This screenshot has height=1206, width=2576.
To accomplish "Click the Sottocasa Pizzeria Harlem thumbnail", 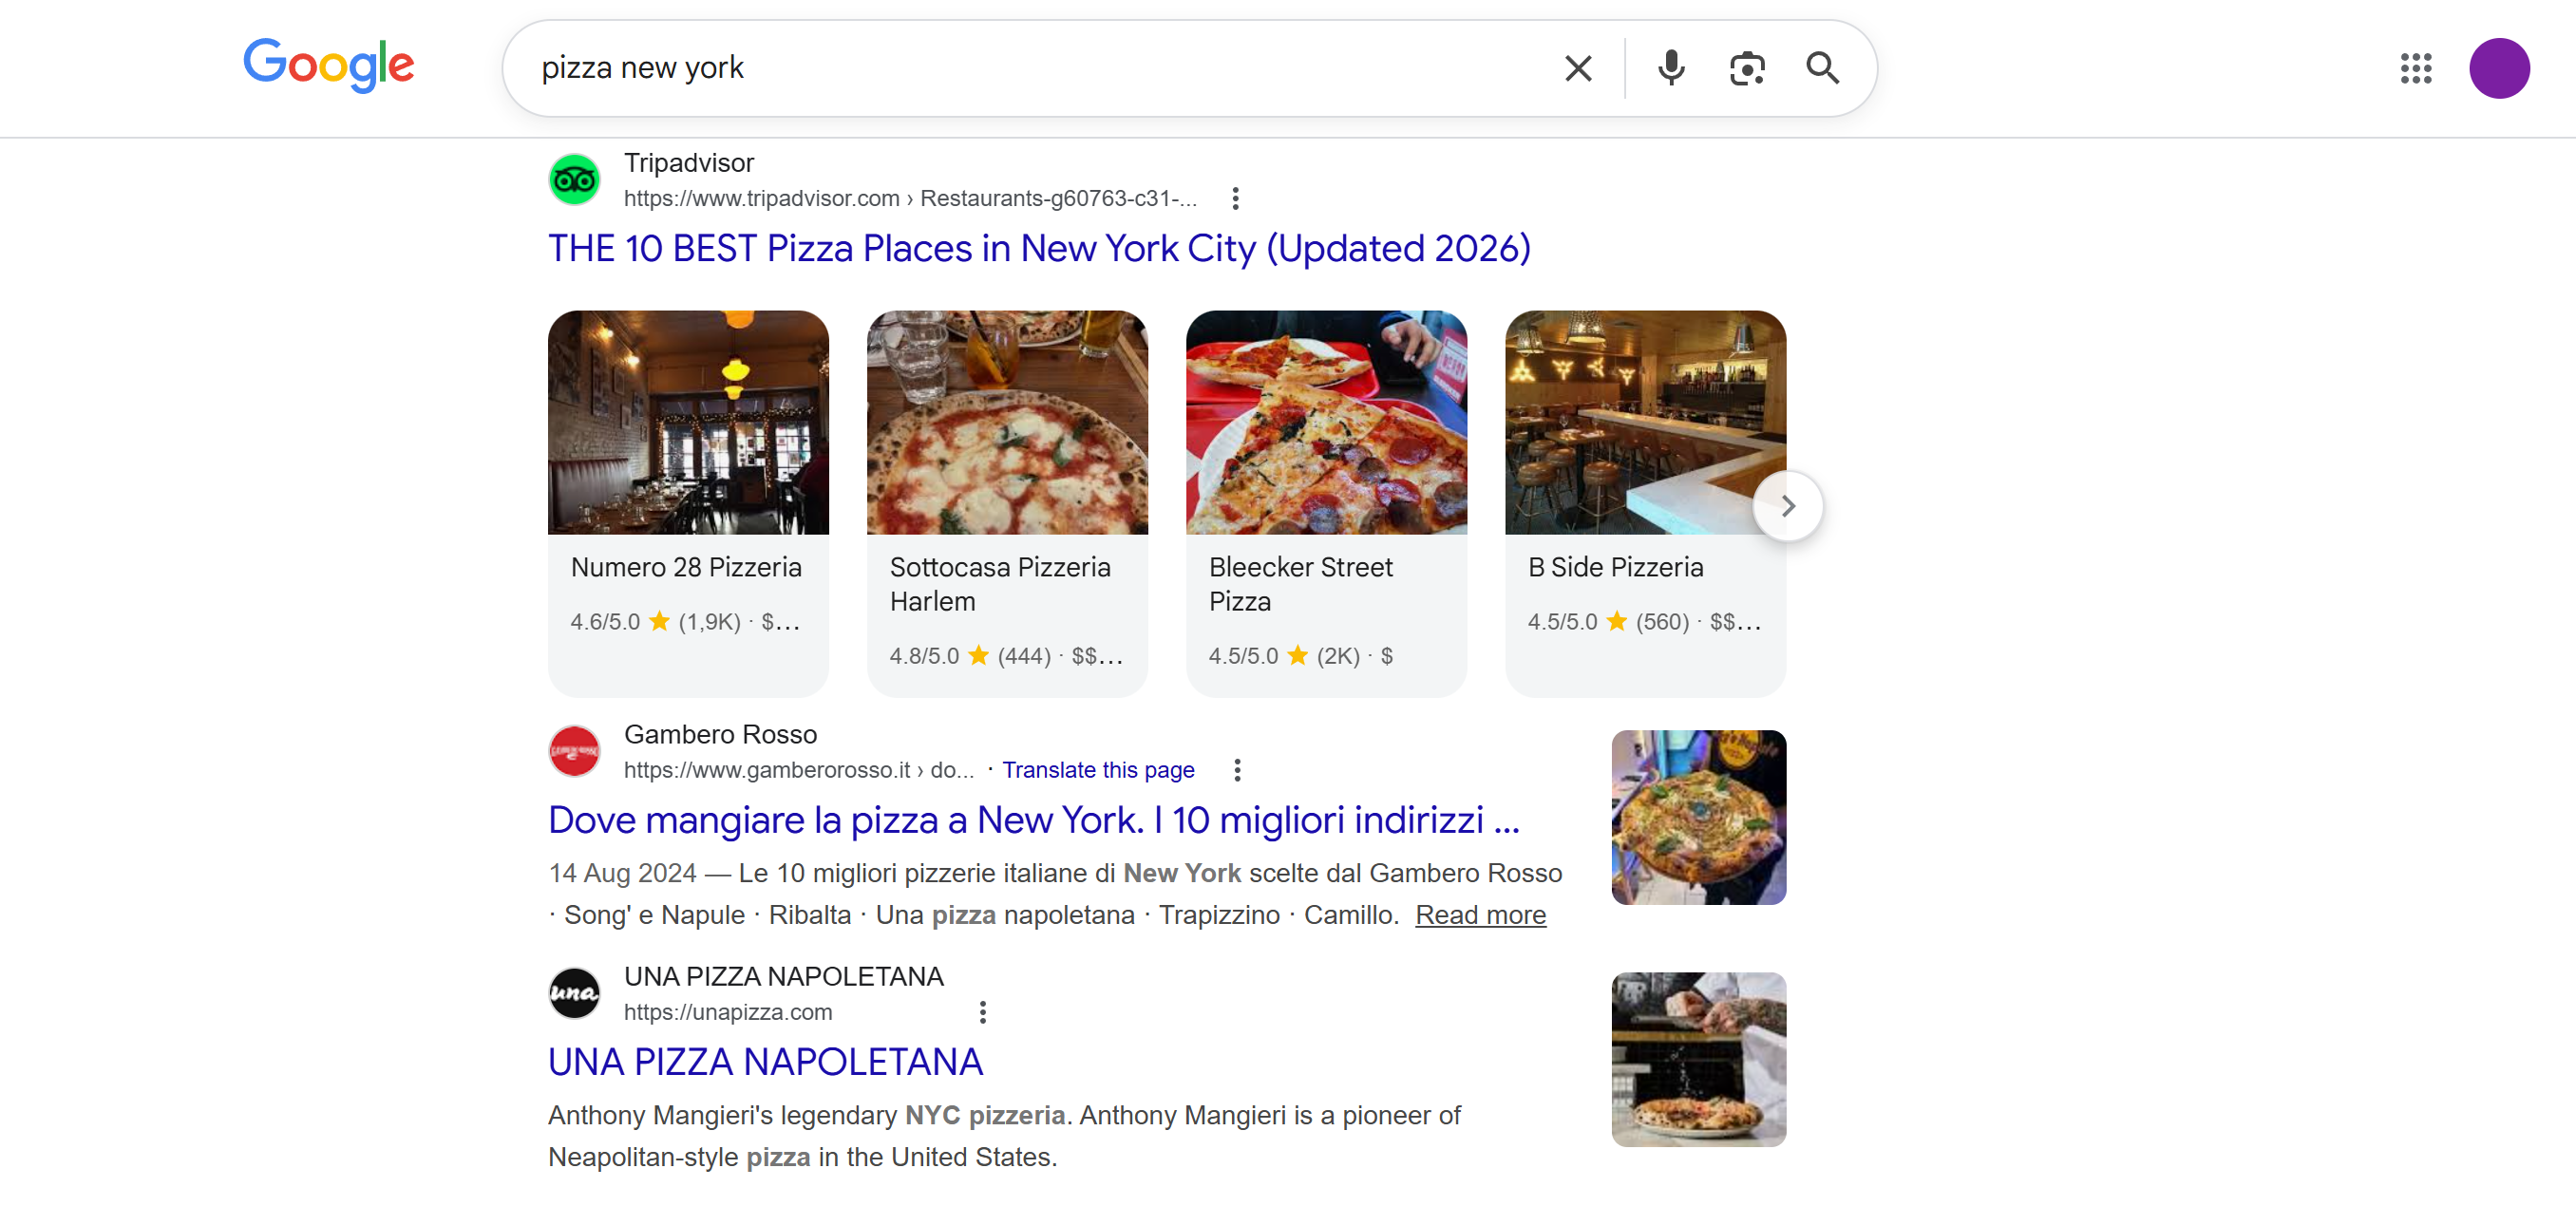I will click(x=1007, y=422).
